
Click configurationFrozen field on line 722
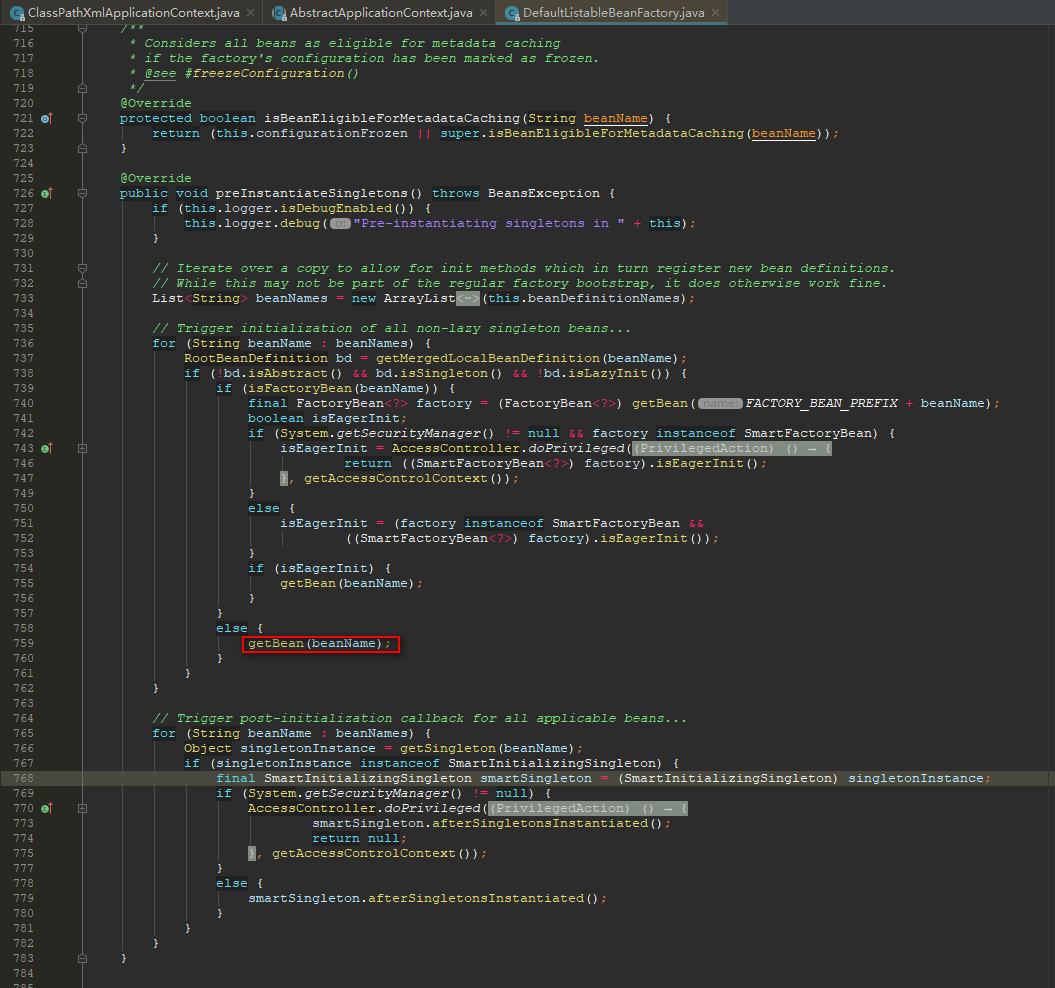click(332, 133)
